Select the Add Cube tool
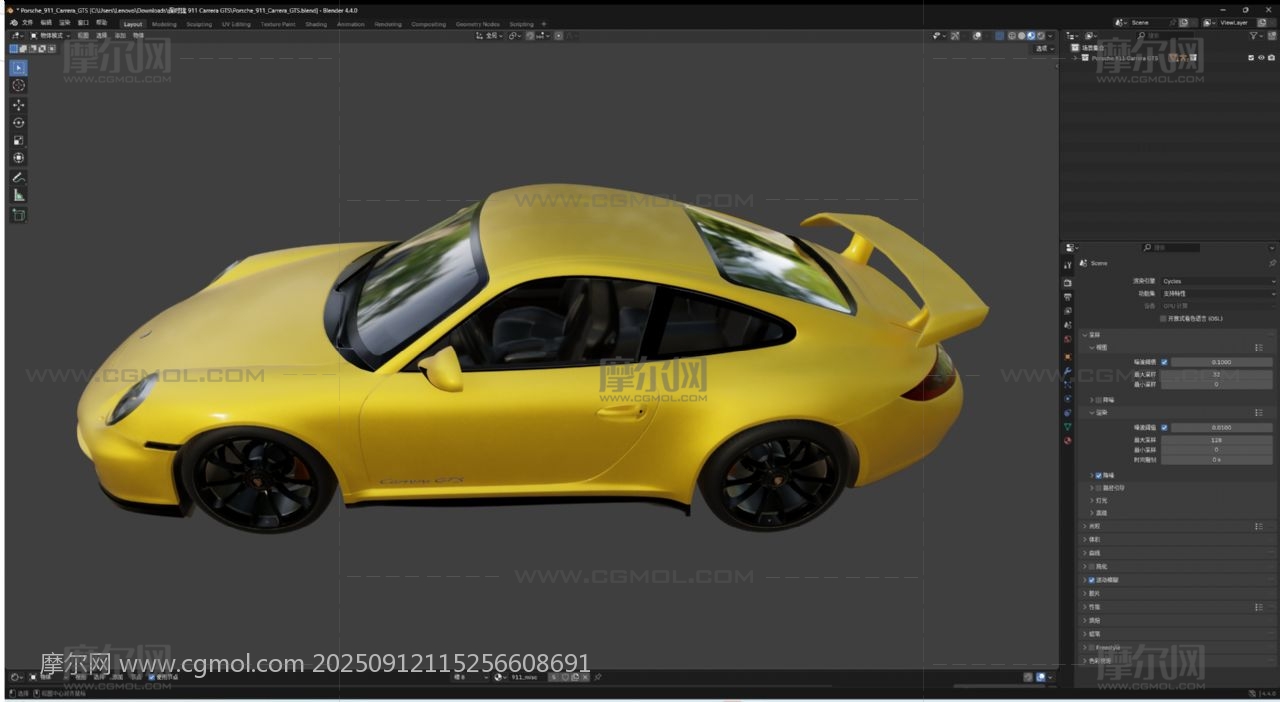The width and height of the screenshot is (1280, 702). click(x=19, y=214)
